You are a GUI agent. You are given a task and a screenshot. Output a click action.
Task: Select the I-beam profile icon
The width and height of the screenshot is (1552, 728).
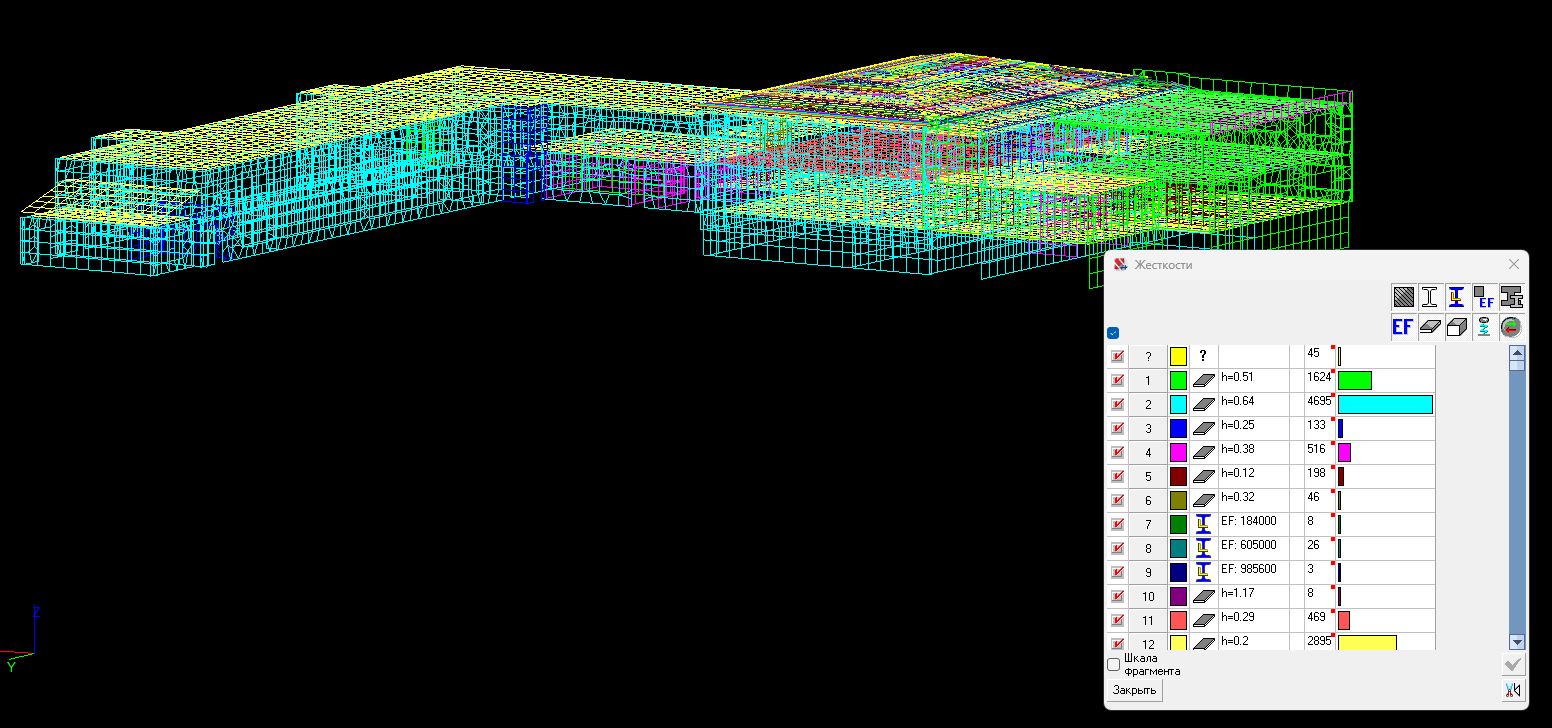[1430, 297]
